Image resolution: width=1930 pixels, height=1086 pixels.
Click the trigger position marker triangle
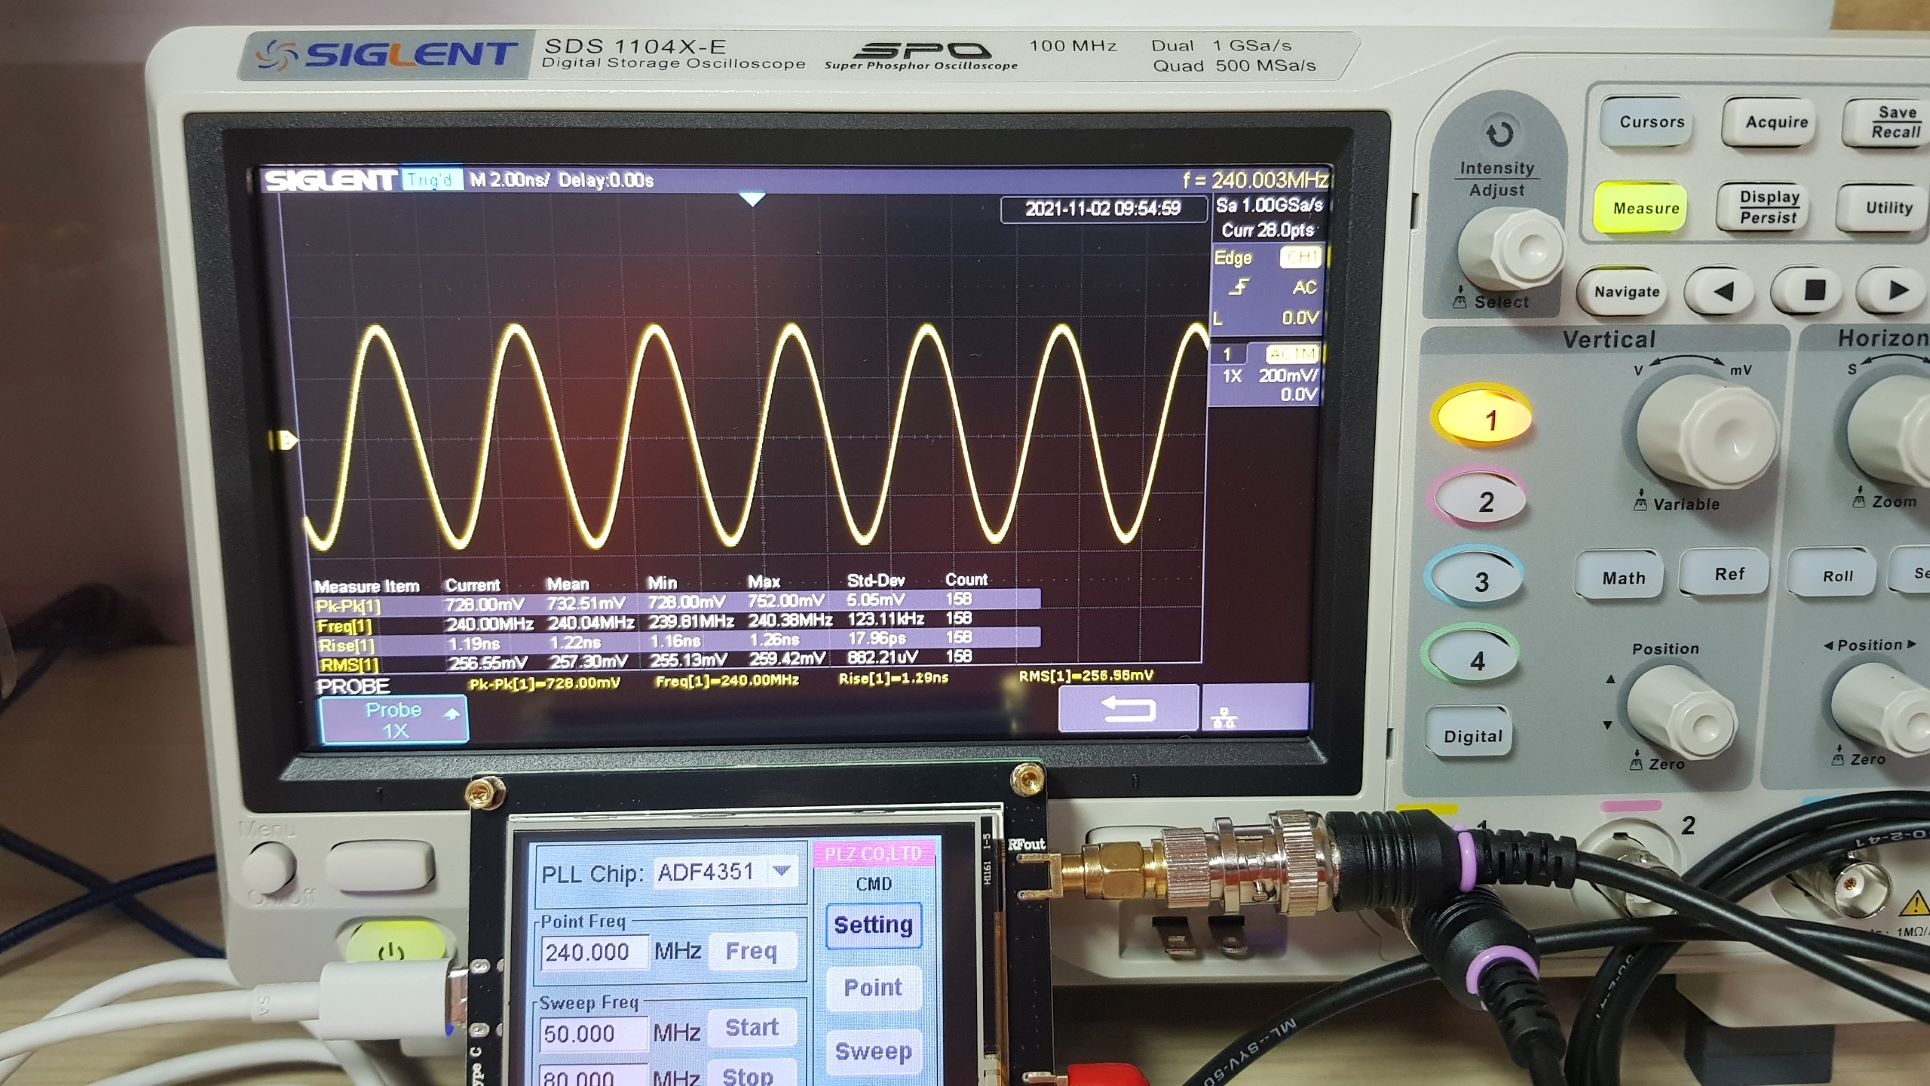[752, 200]
